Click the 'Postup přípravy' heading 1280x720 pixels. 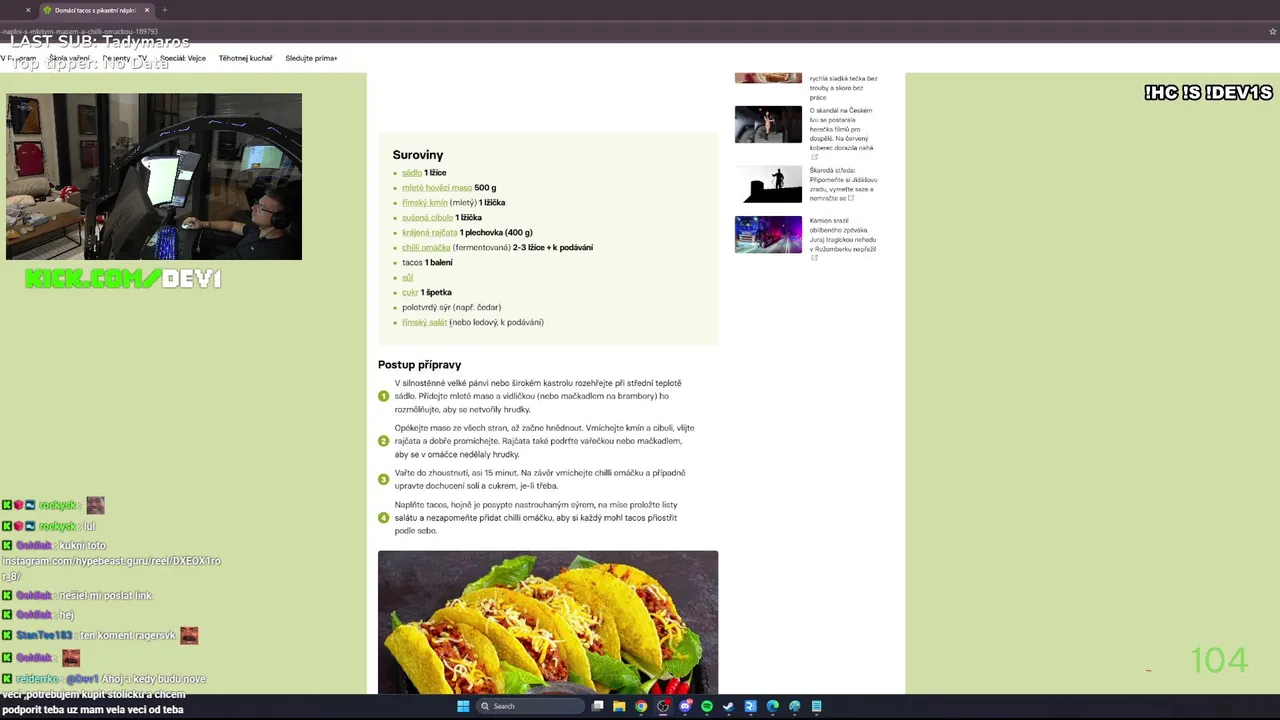pyautogui.click(x=419, y=365)
